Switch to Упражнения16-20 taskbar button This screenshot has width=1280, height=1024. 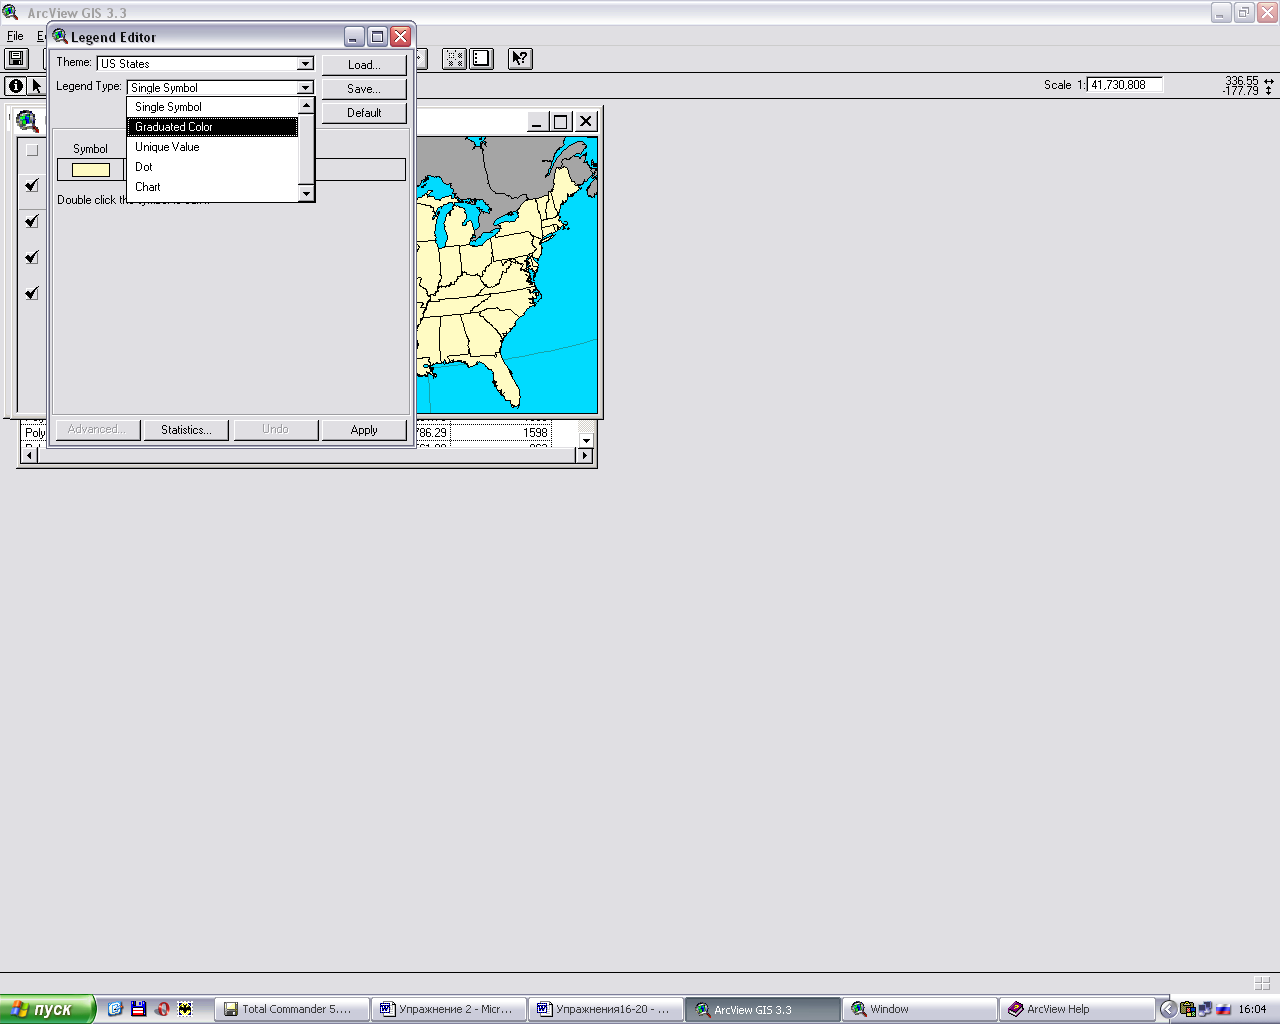[x=606, y=1009]
